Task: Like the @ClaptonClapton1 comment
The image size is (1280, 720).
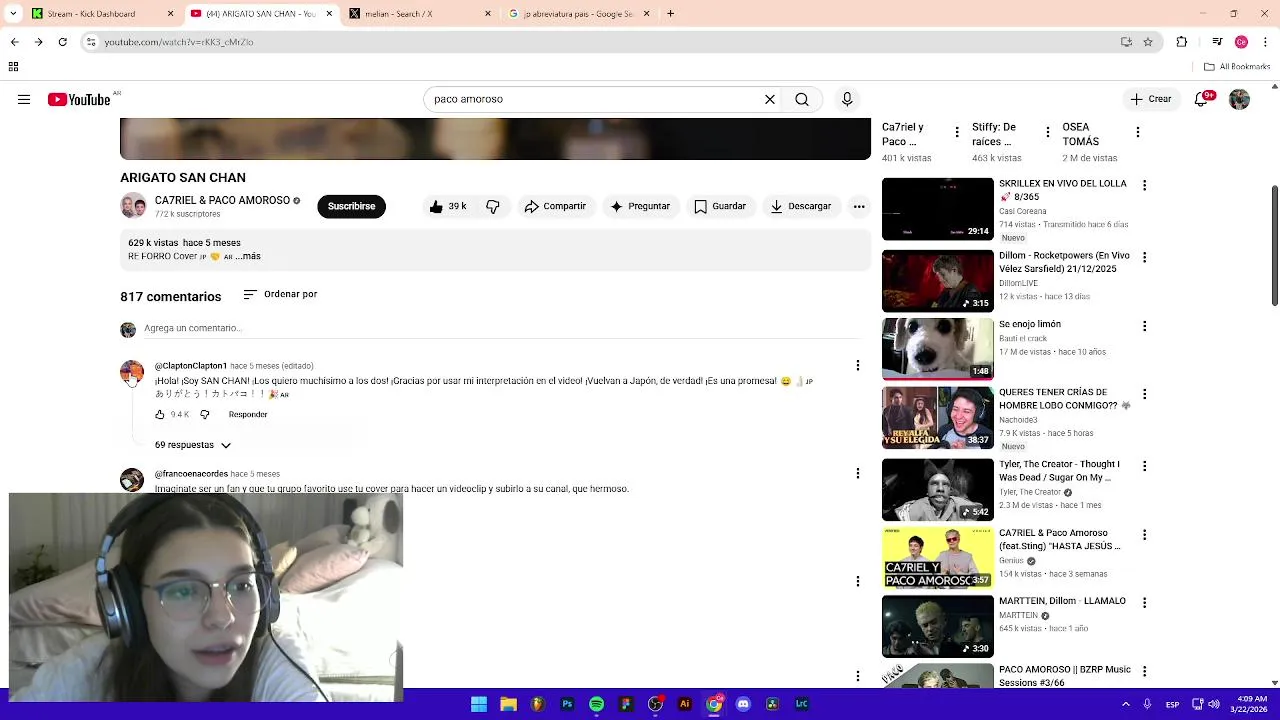Action: [x=159, y=414]
